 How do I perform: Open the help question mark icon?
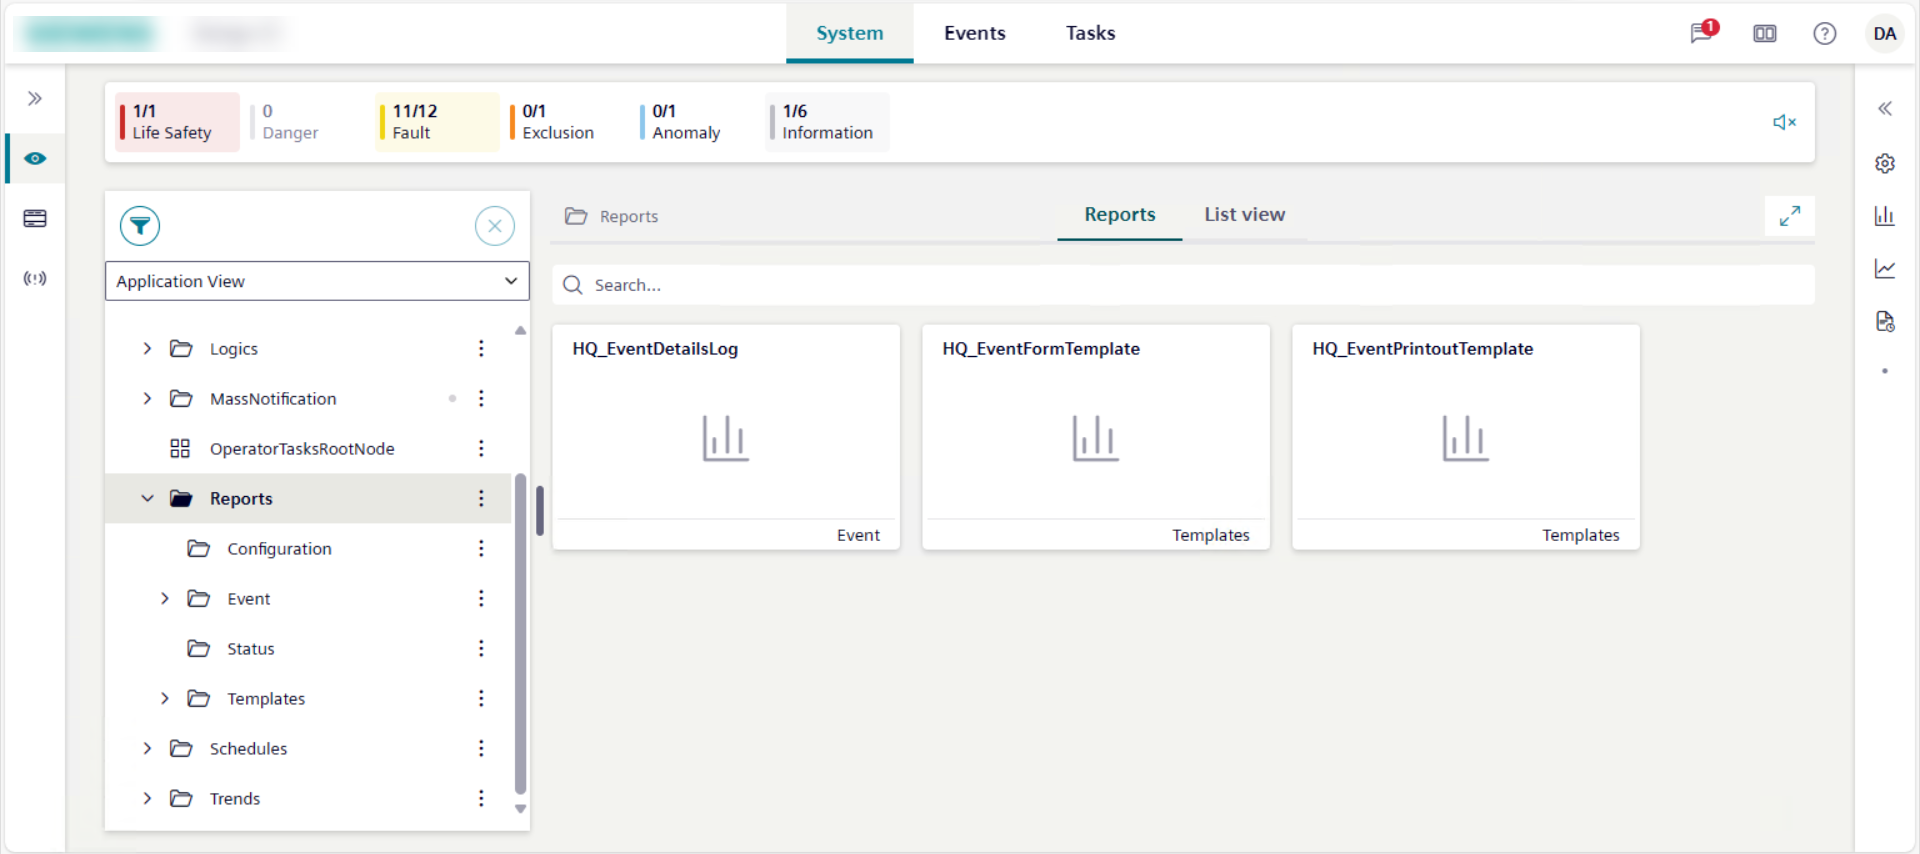[x=1824, y=34]
